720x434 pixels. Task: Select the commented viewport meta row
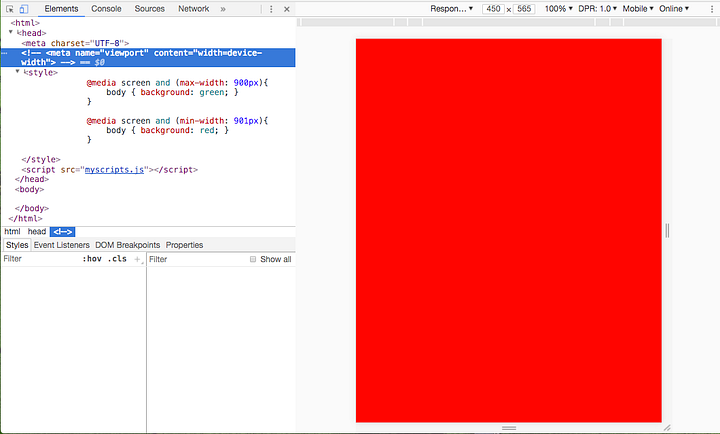[148, 57]
